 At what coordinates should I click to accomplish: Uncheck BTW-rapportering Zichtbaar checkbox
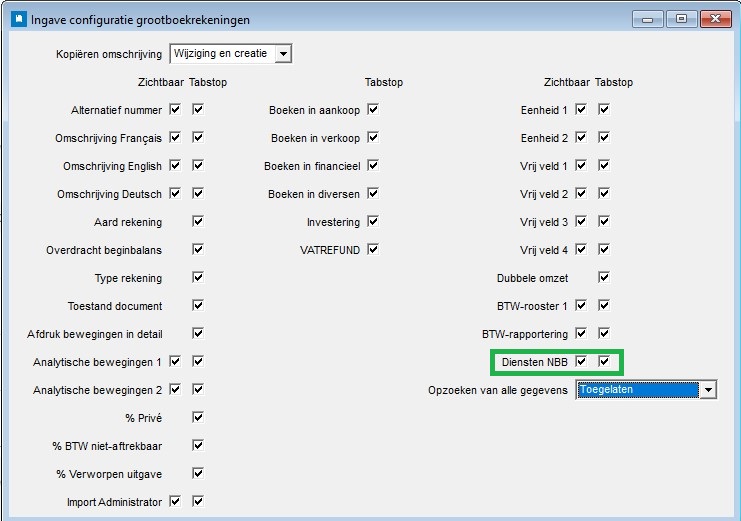581,333
